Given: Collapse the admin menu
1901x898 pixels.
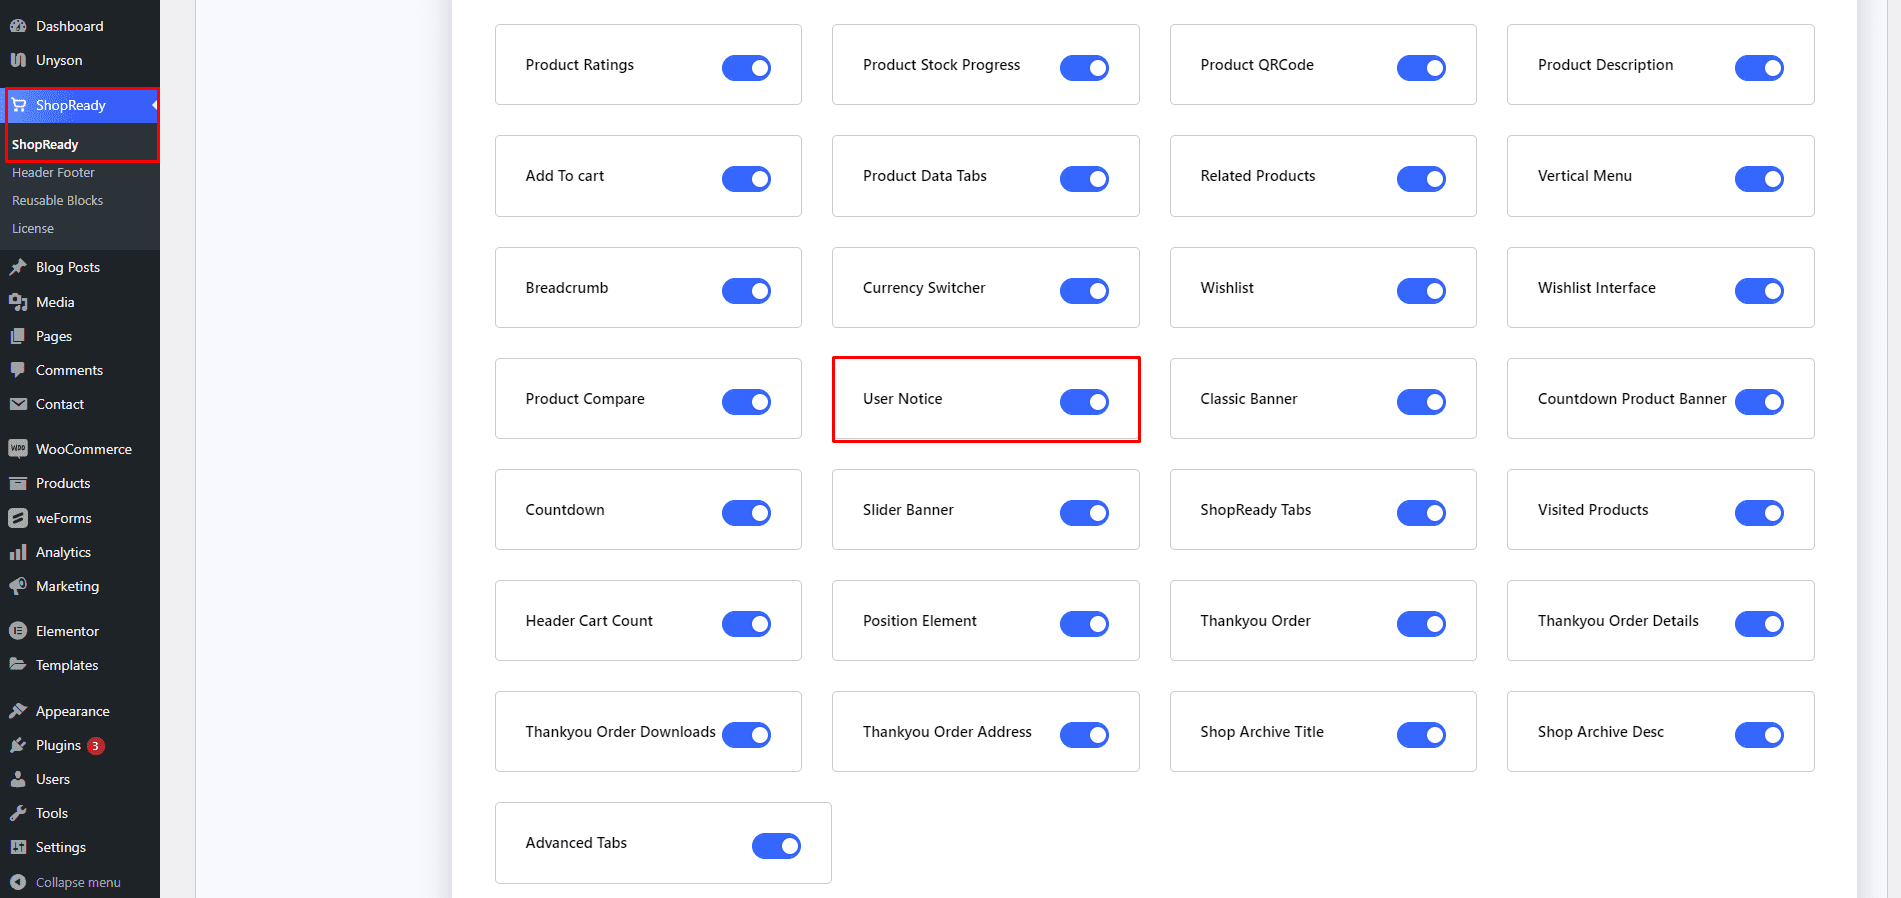Looking at the screenshot, I should click(x=77, y=882).
